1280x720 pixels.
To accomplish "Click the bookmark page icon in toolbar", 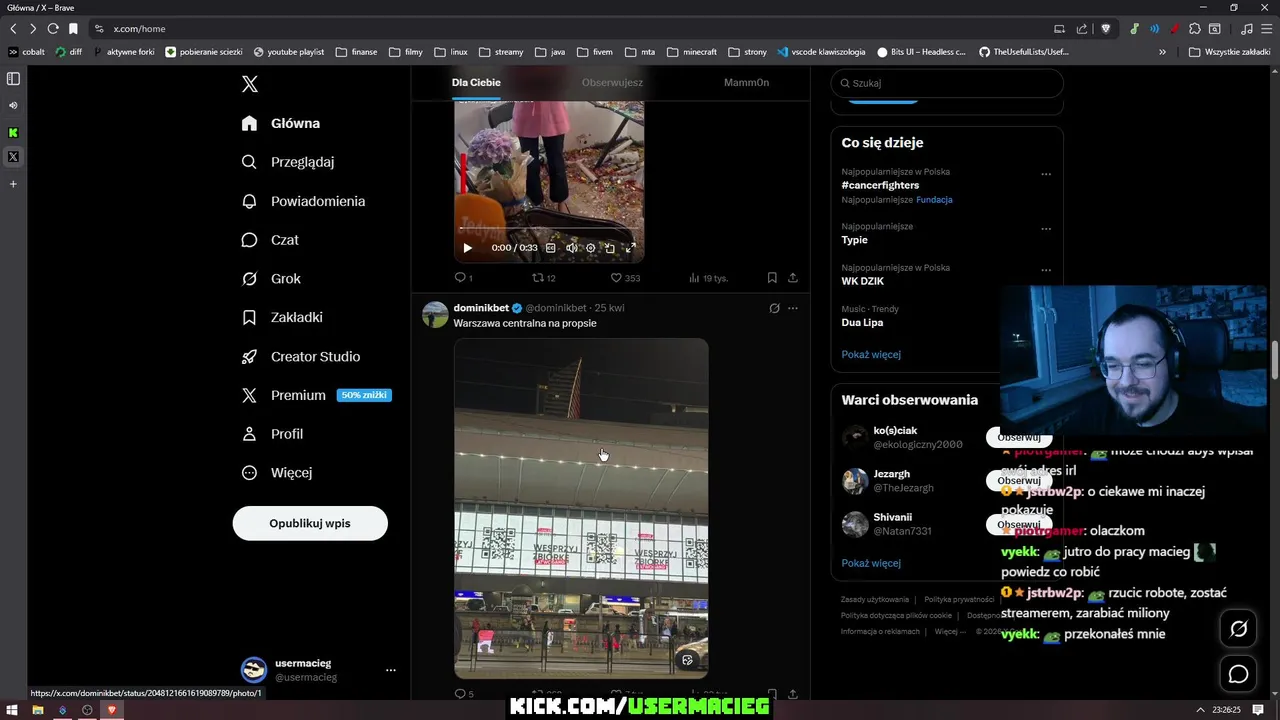I will (73, 29).
